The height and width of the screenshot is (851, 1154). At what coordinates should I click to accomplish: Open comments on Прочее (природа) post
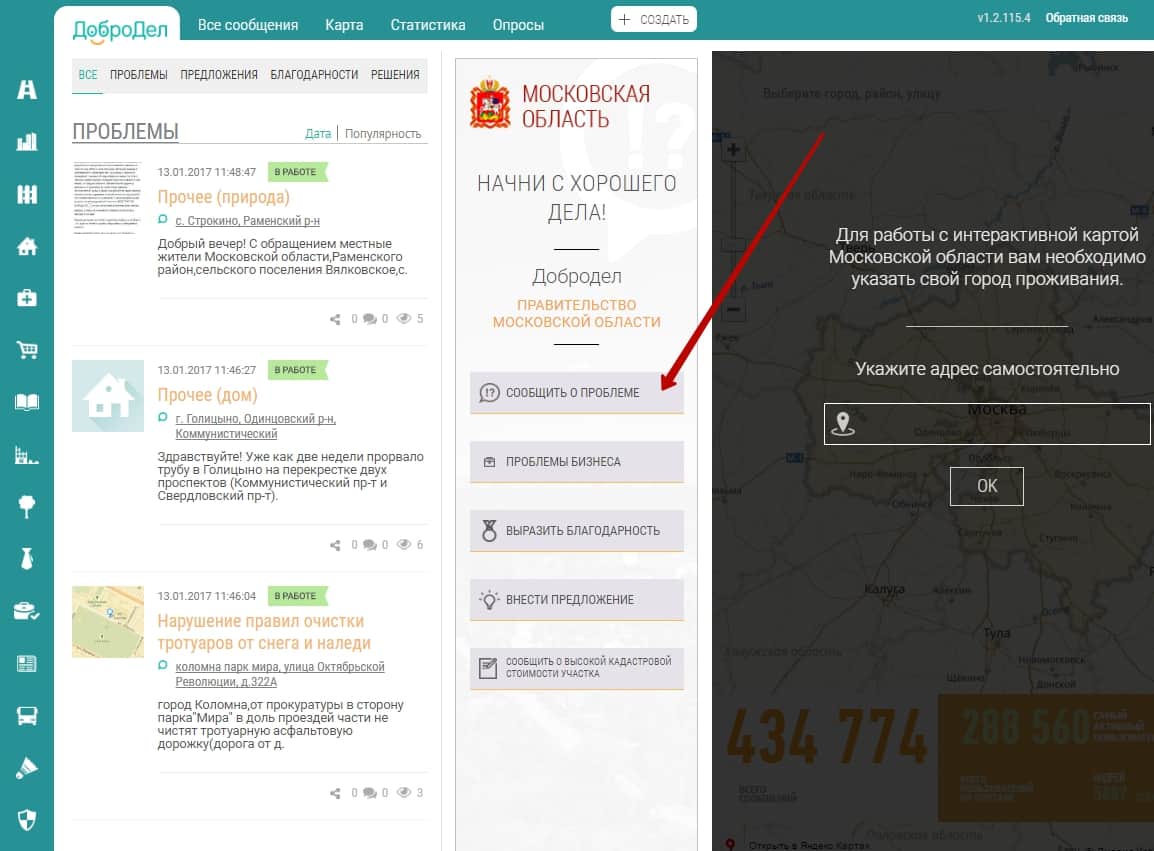pyautogui.click(x=369, y=319)
